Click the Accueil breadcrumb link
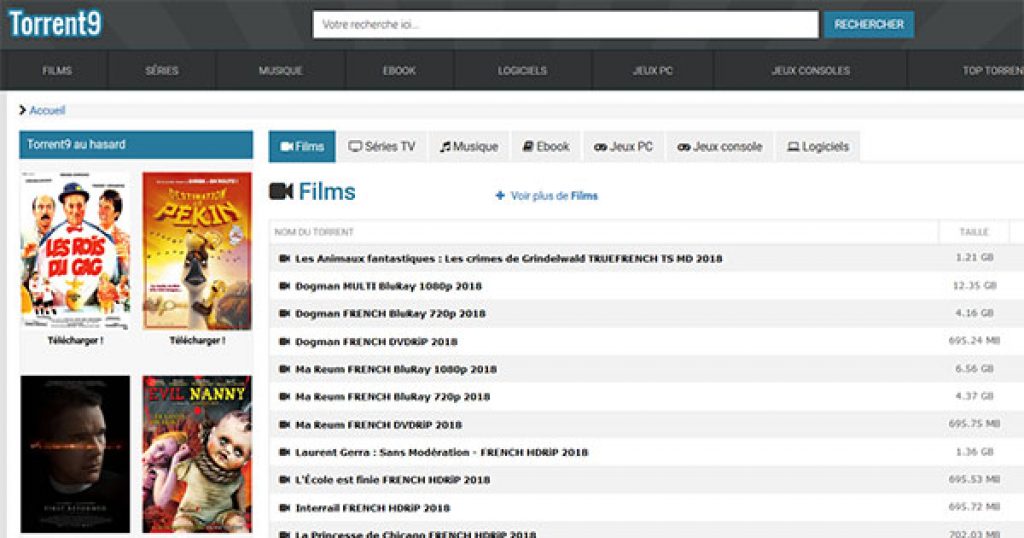1024x538 pixels. pos(47,110)
